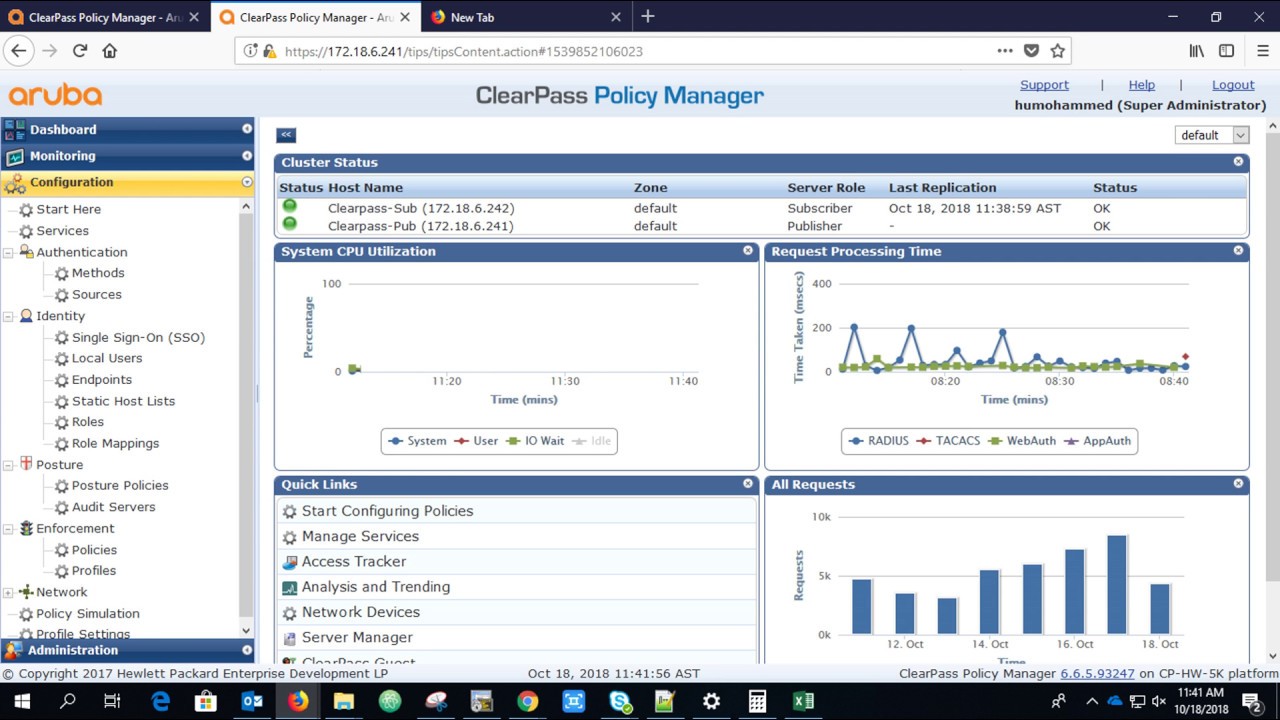
Task: Click the Analysis and Trending icon
Action: [289, 587]
